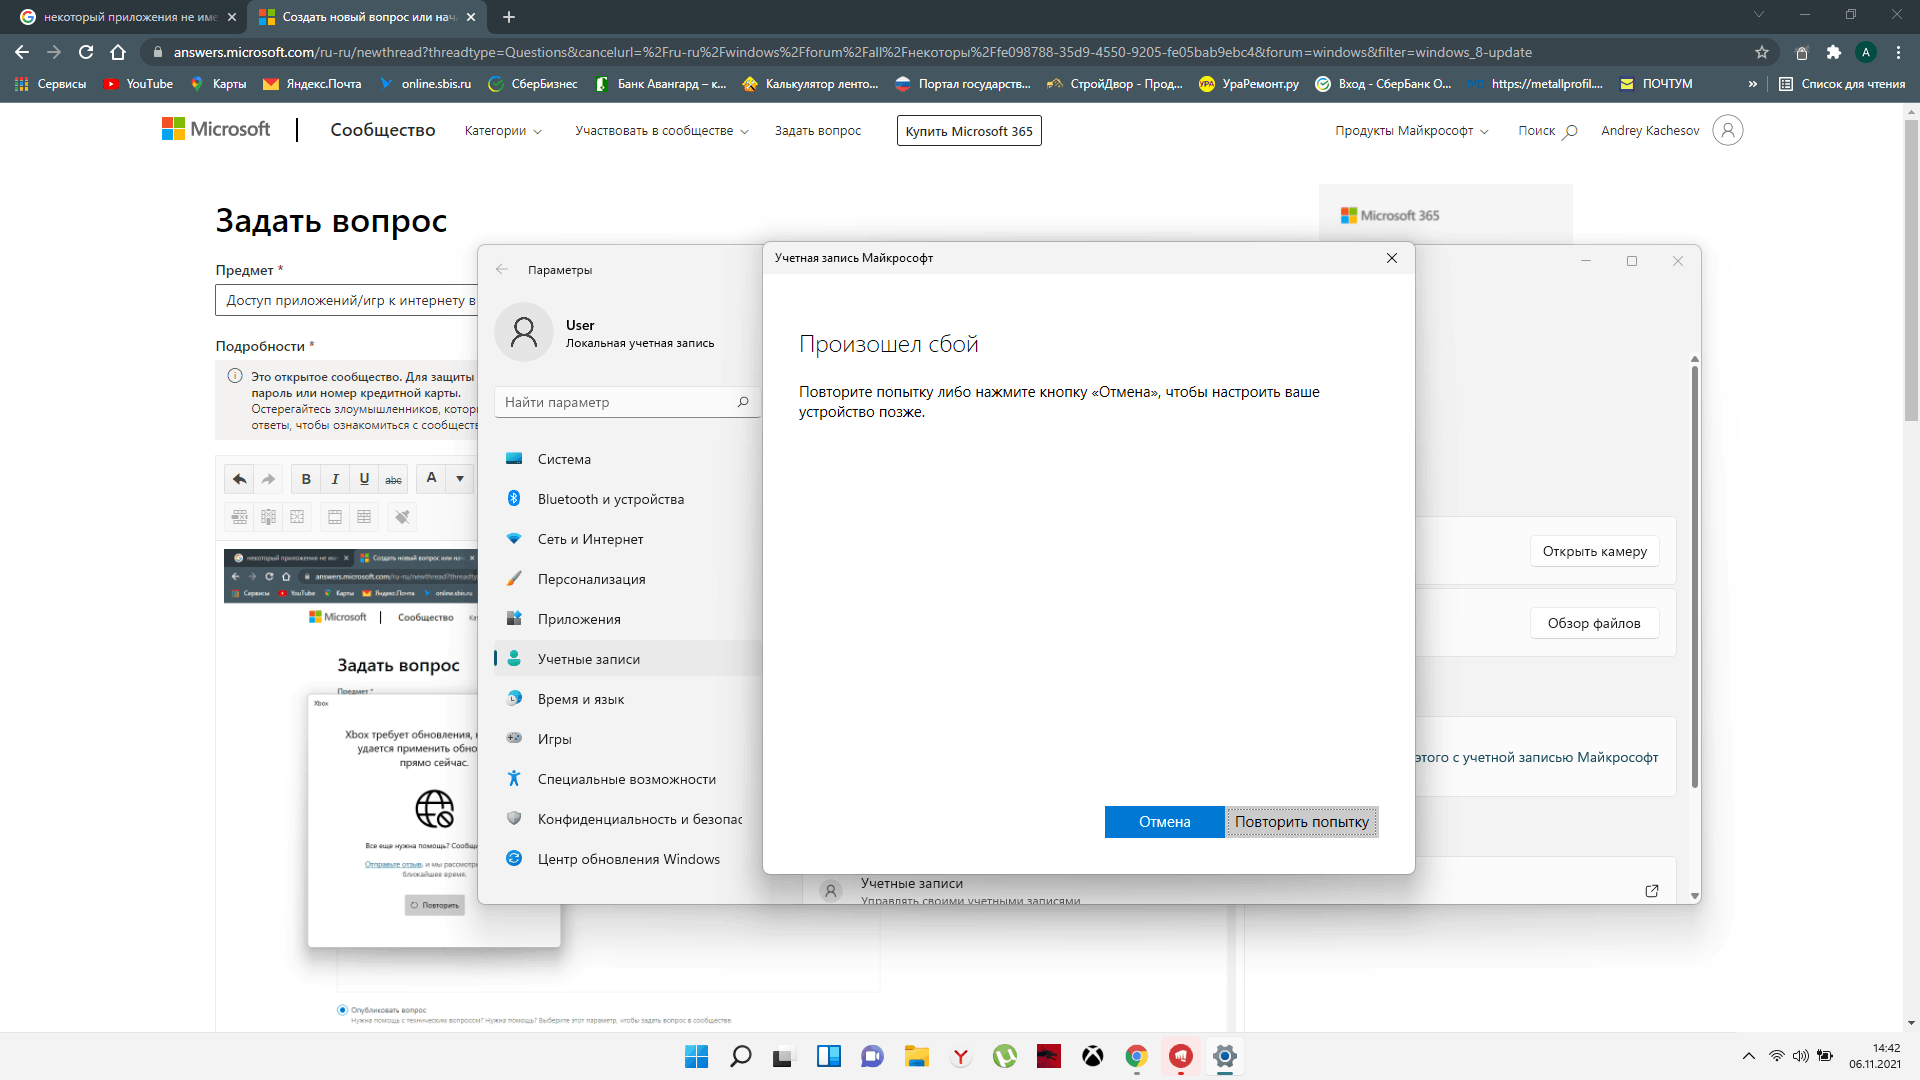Click the unlink icon in the editor toolbar

coord(402,517)
